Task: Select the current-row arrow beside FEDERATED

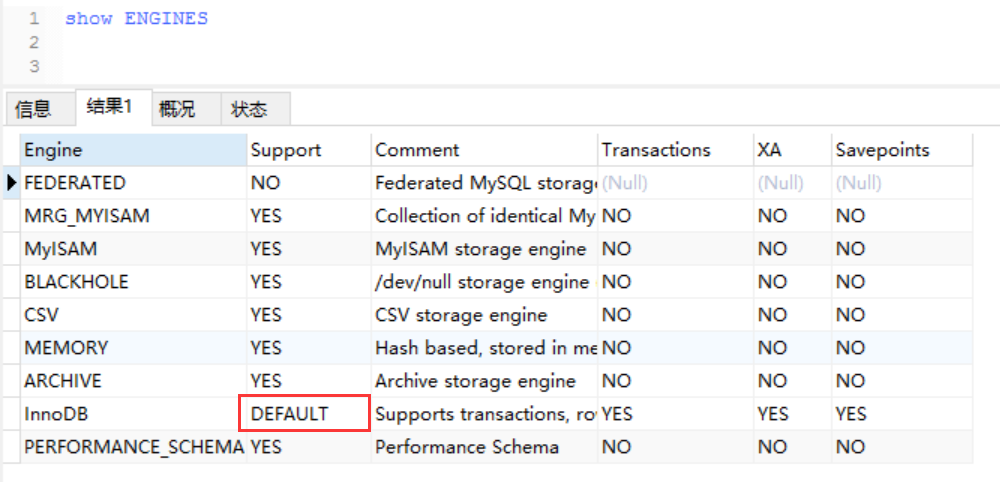Action: tap(11, 183)
